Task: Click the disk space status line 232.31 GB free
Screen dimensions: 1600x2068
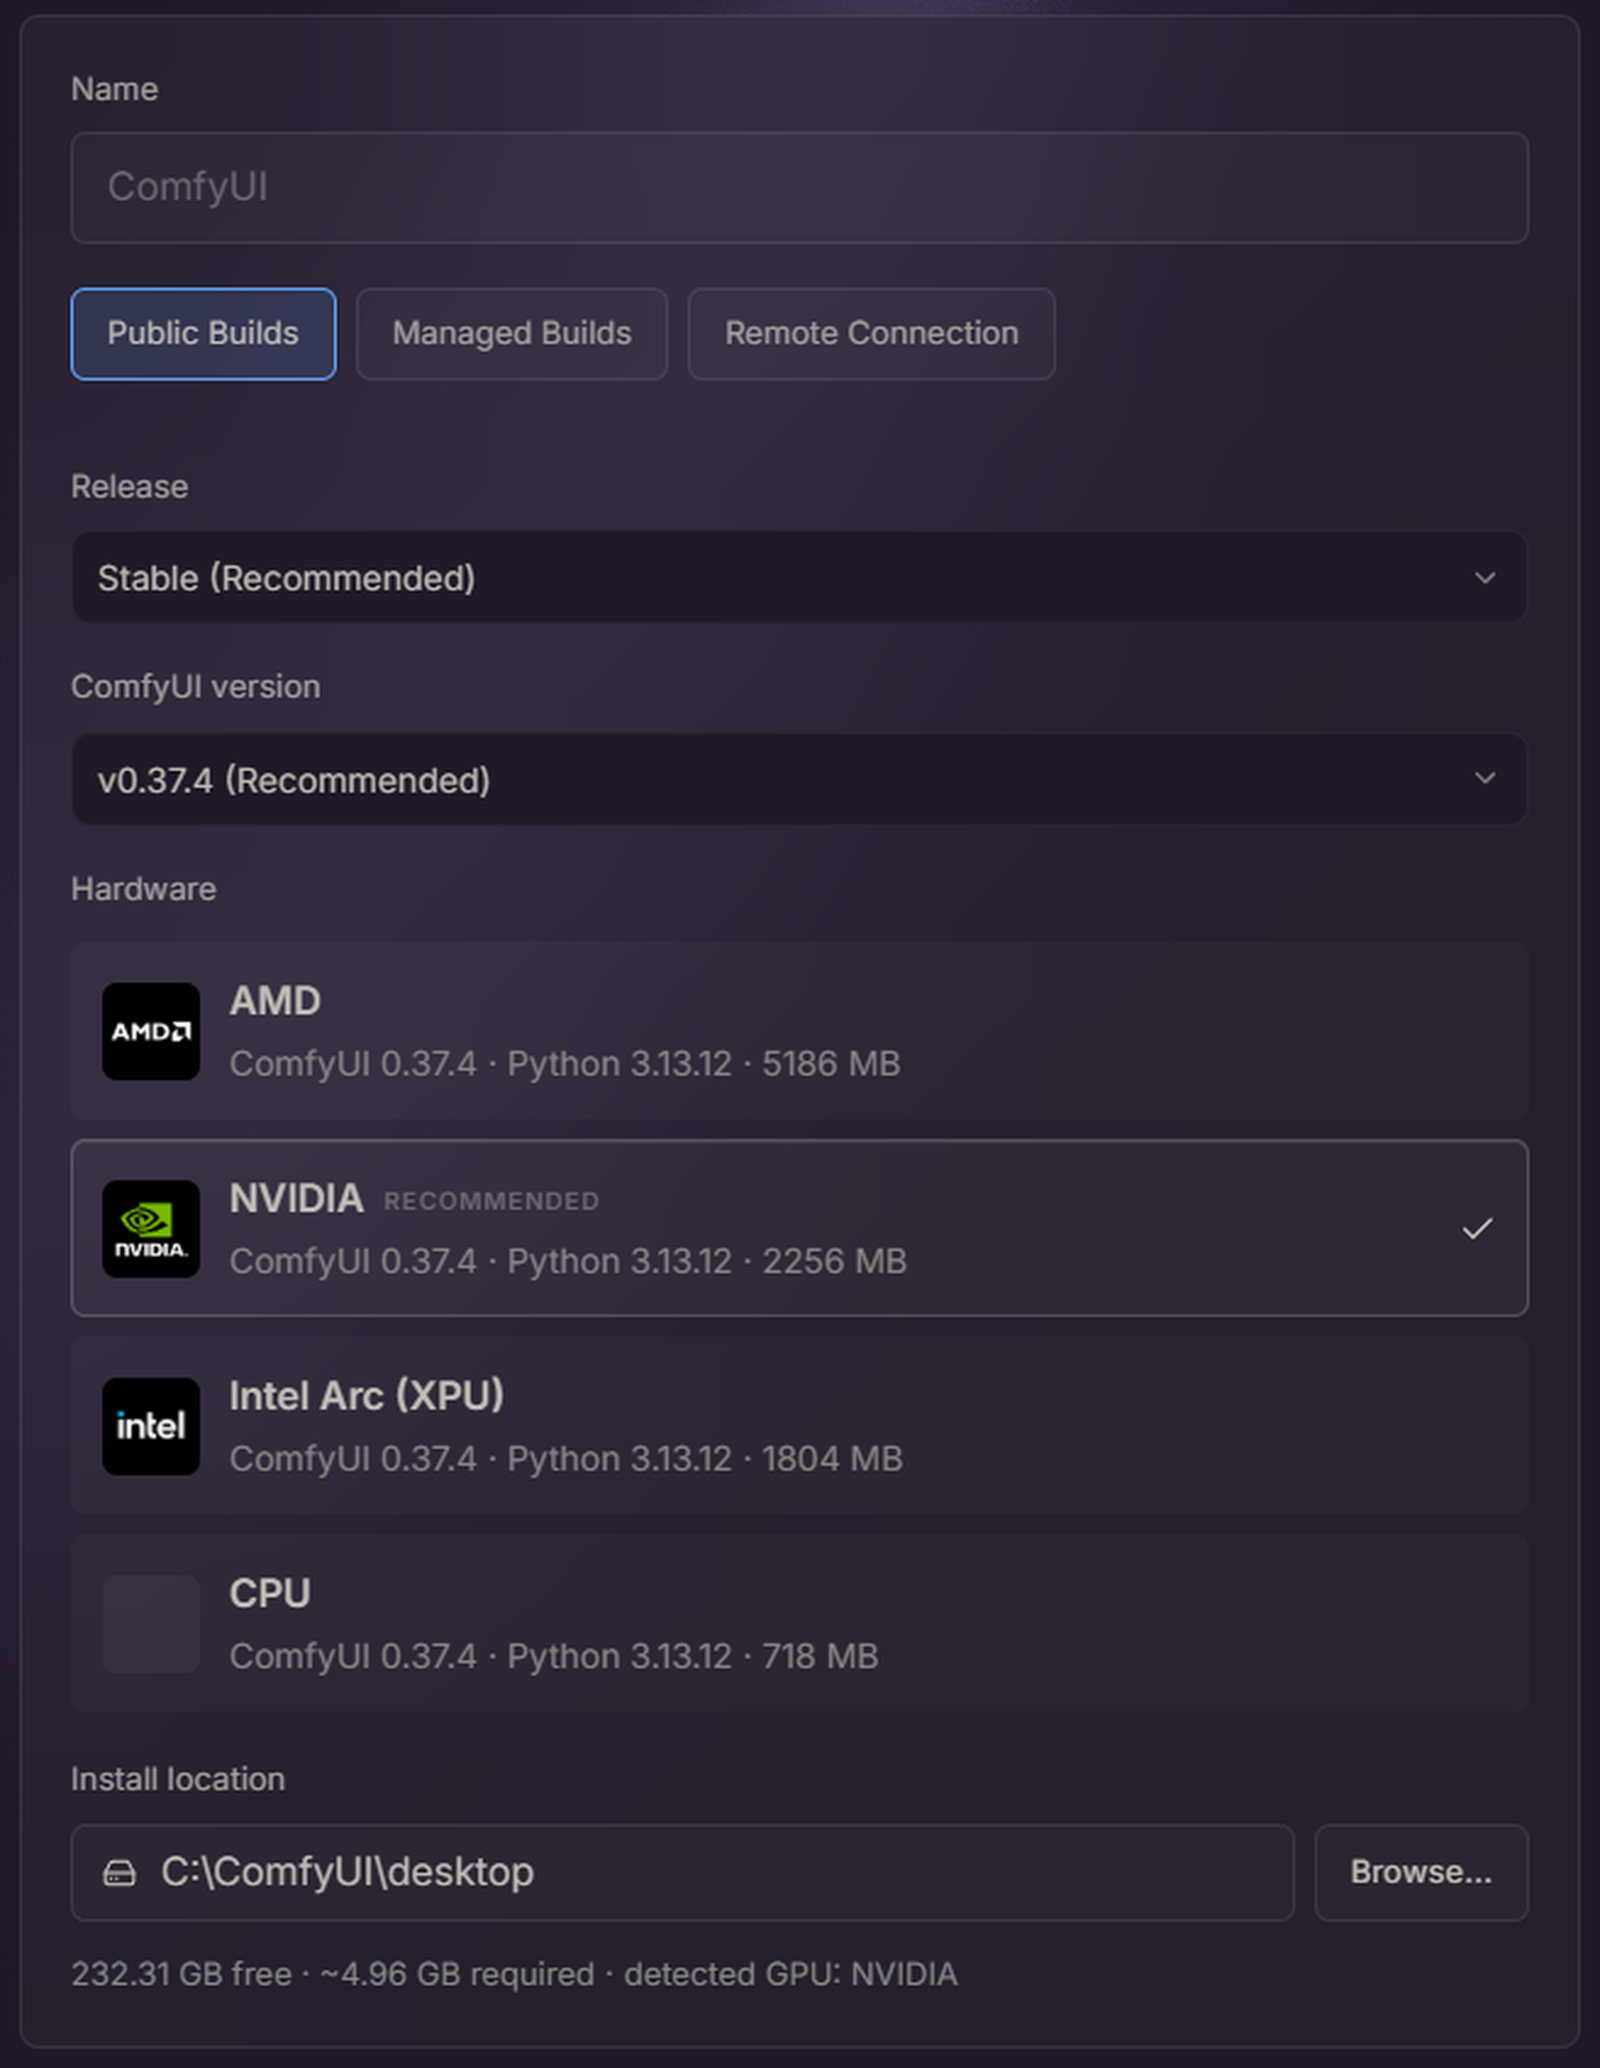Action: pos(514,1974)
